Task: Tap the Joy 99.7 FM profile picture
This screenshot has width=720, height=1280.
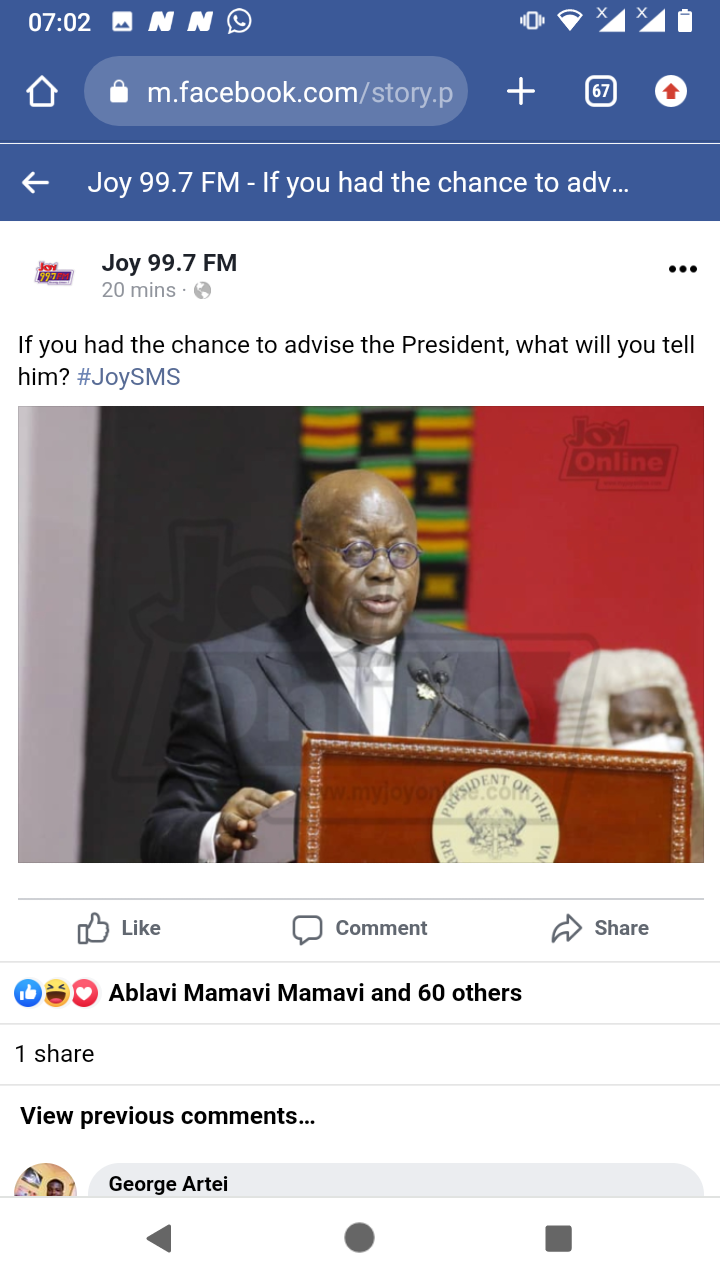Action: point(54,273)
